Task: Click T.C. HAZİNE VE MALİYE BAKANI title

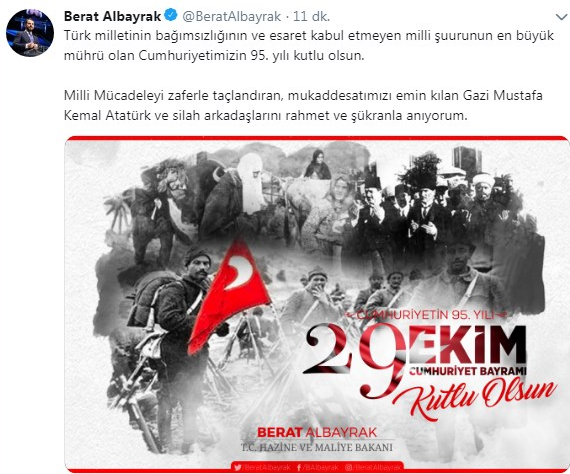Action: [x=317, y=447]
